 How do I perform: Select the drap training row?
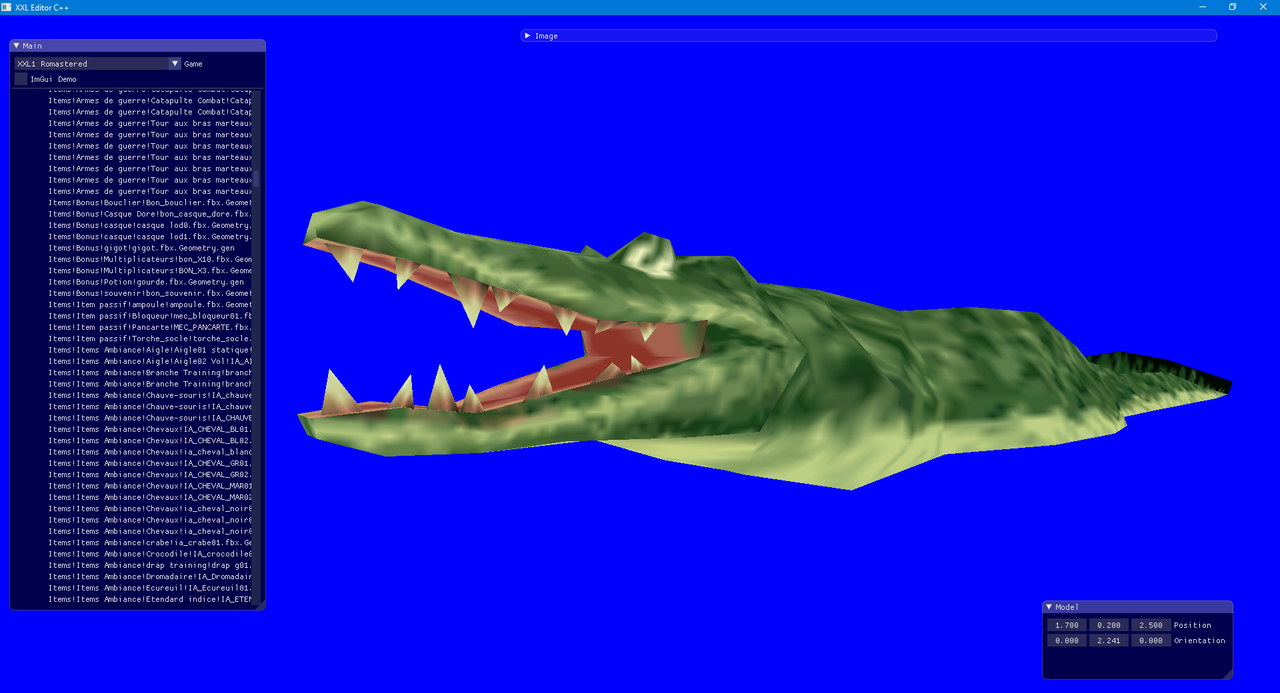click(x=150, y=565)
